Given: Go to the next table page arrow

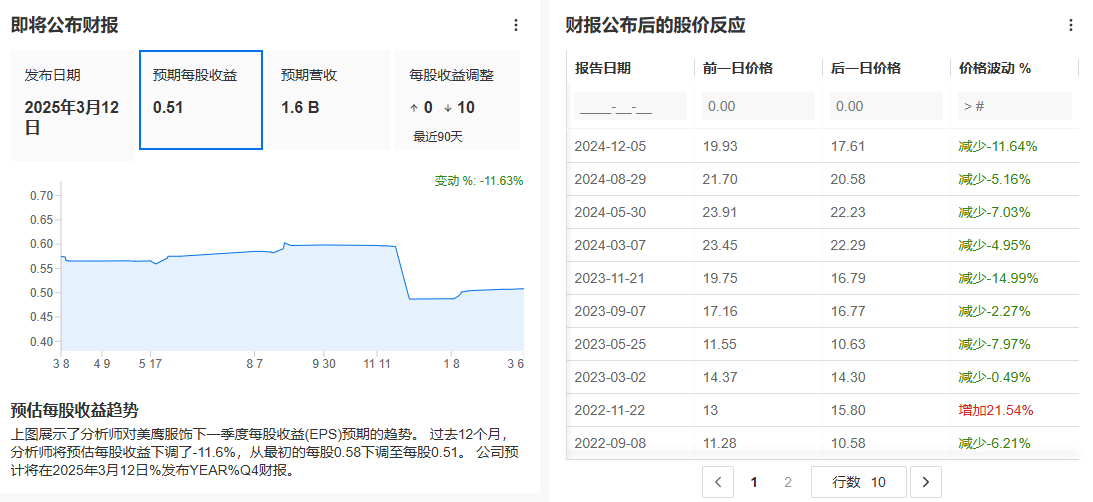Looking at the screenshot, I should (x=925, y=482).
